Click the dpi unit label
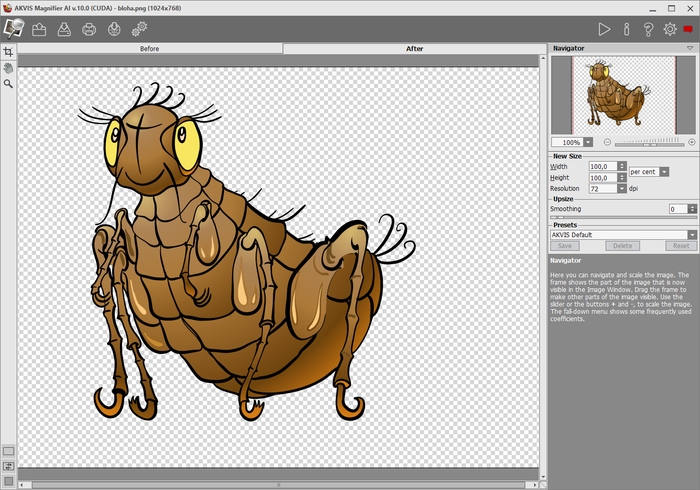Viewport: 700px width, 490px height. (633, 189)
